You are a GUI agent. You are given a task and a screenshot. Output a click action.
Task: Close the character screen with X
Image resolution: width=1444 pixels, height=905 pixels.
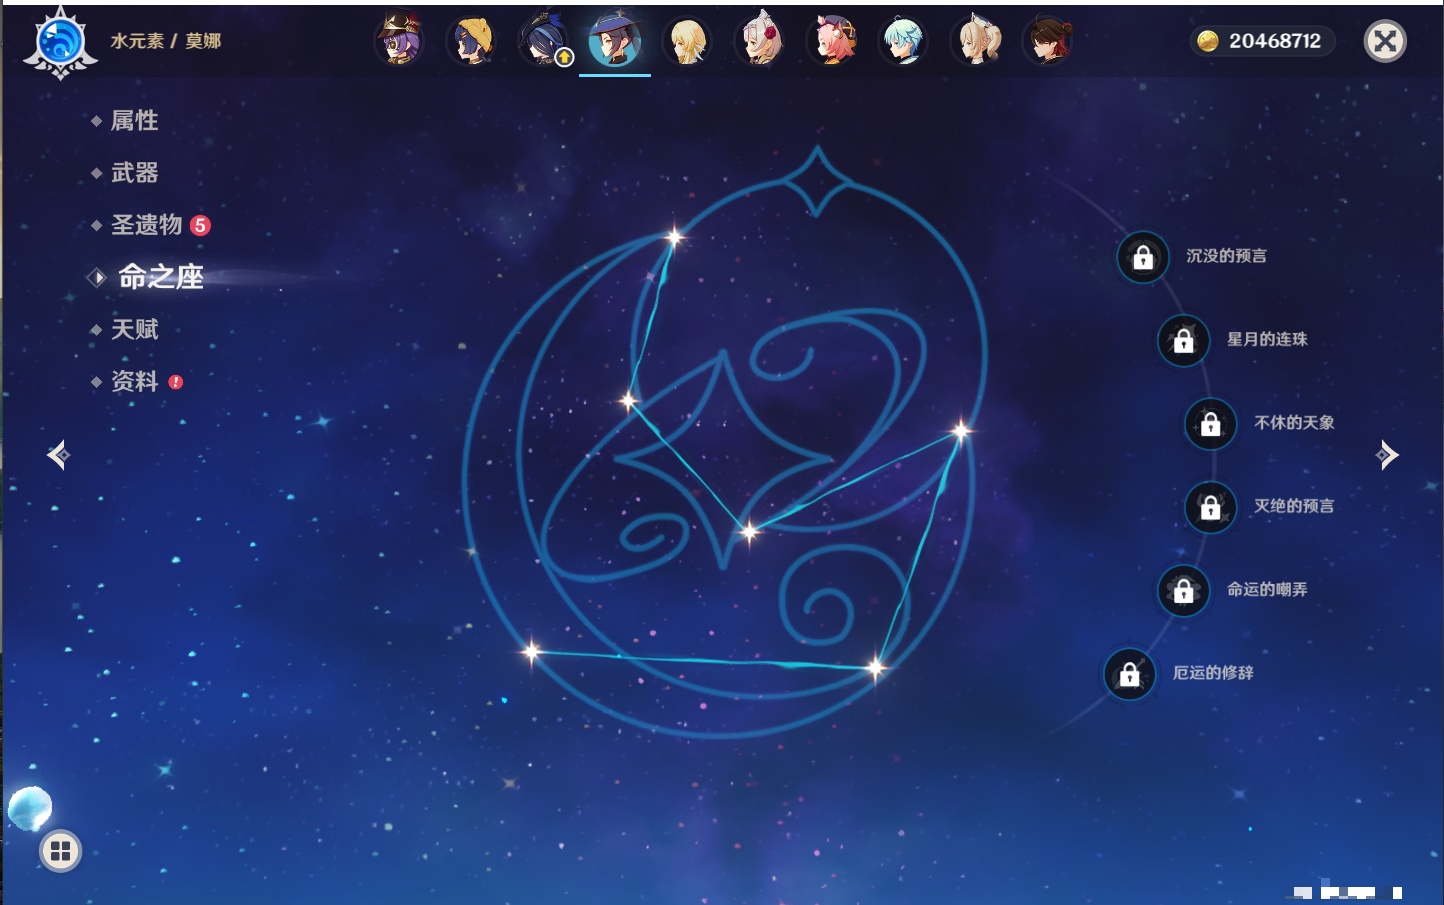1385,41
